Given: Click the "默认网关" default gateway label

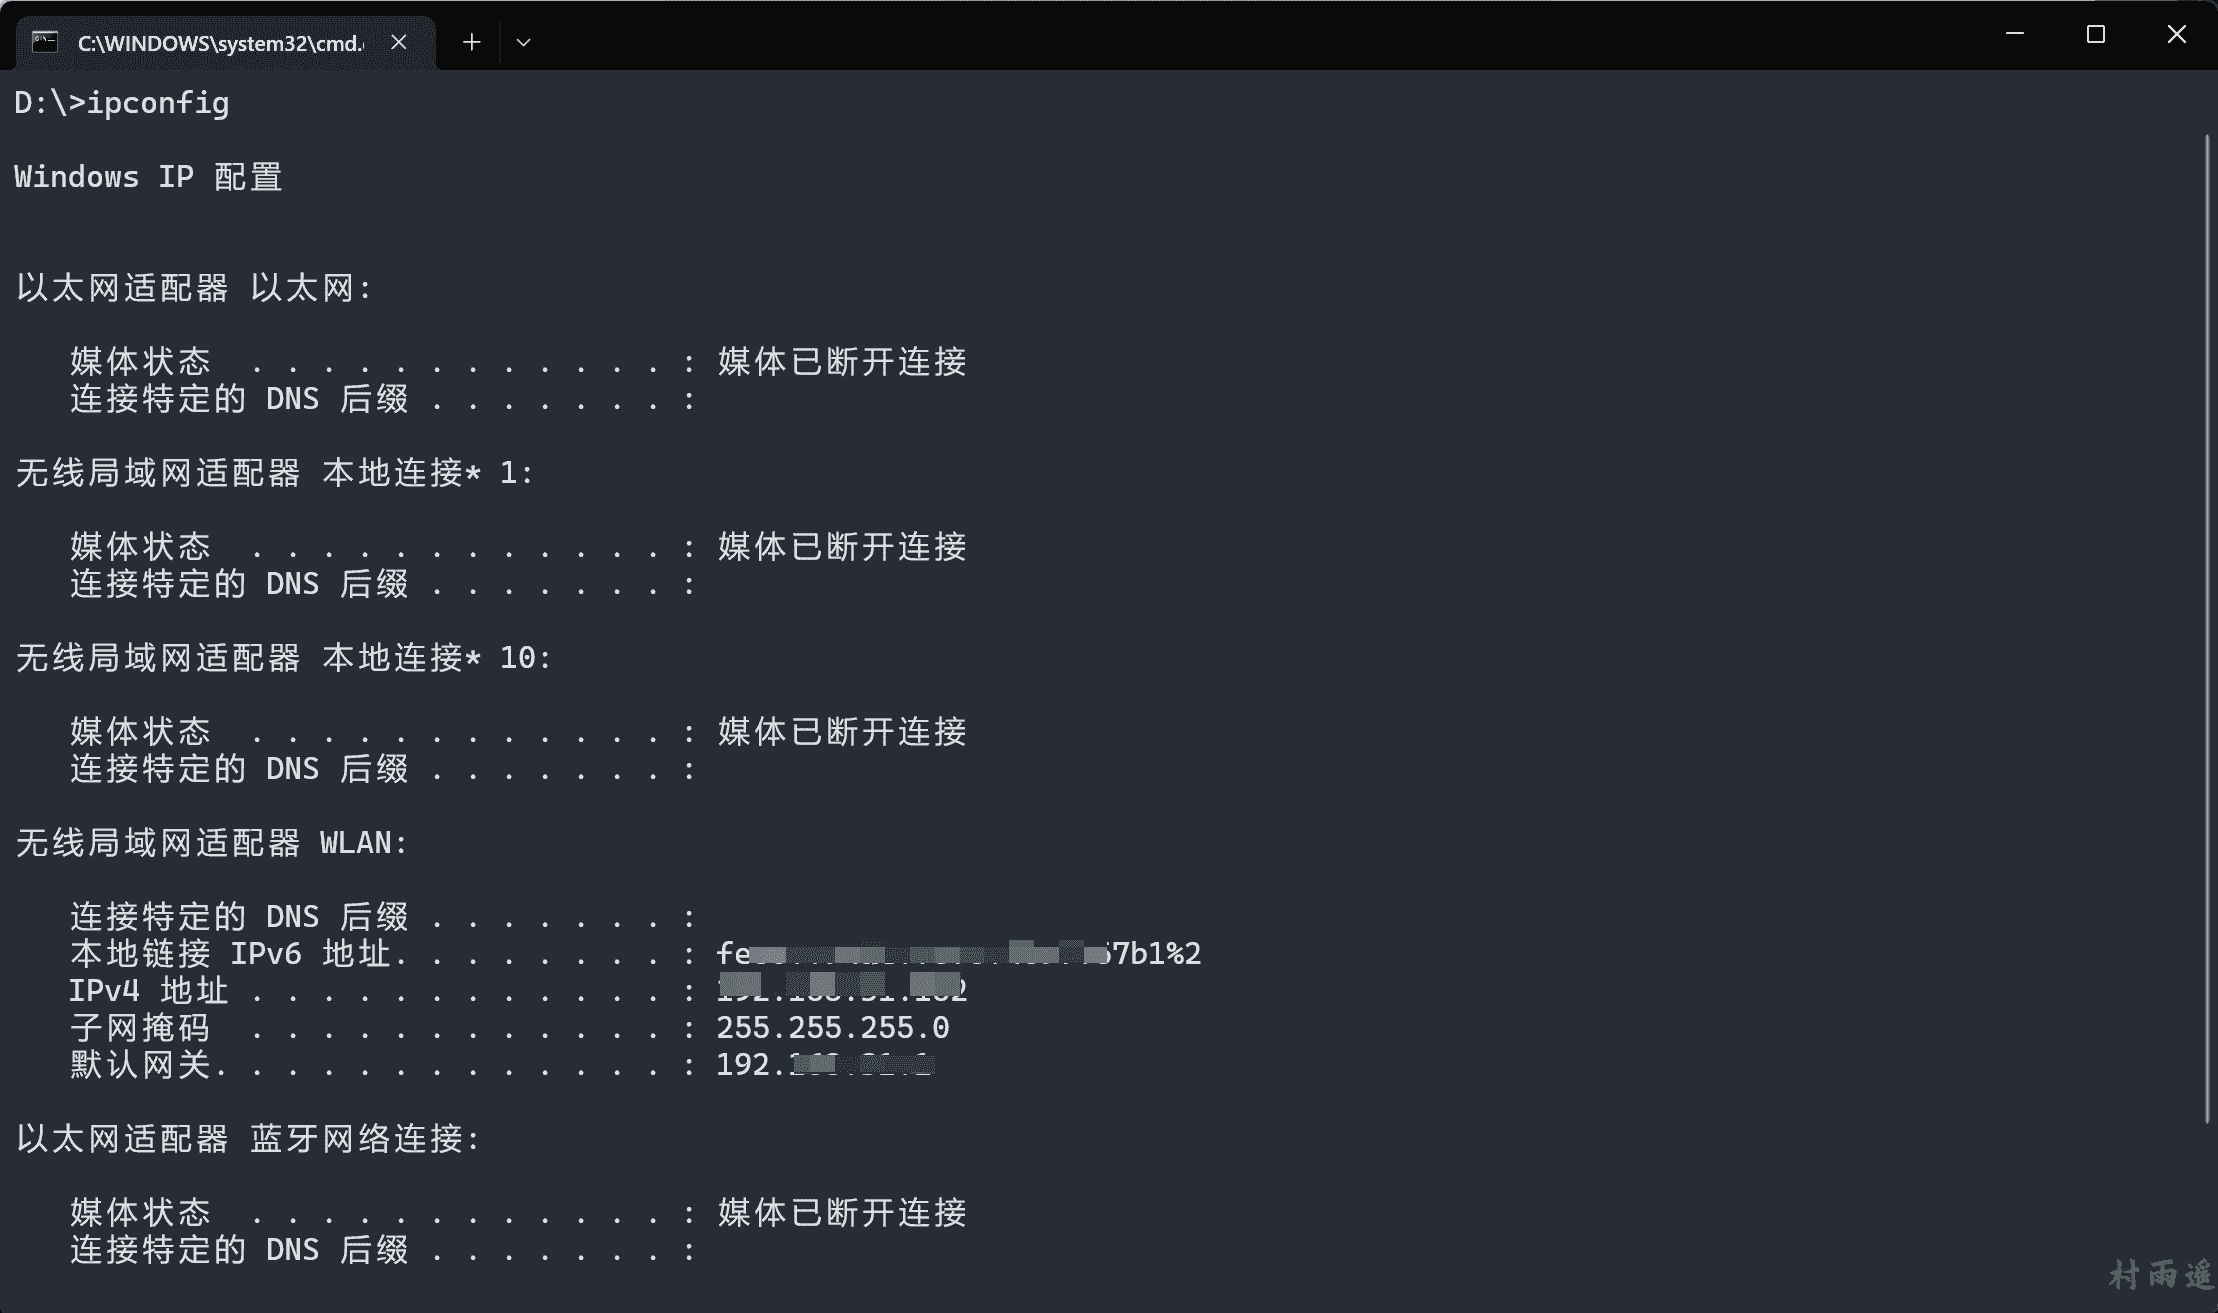Looking at the screenshot, I should click(x=140, y=1065).
